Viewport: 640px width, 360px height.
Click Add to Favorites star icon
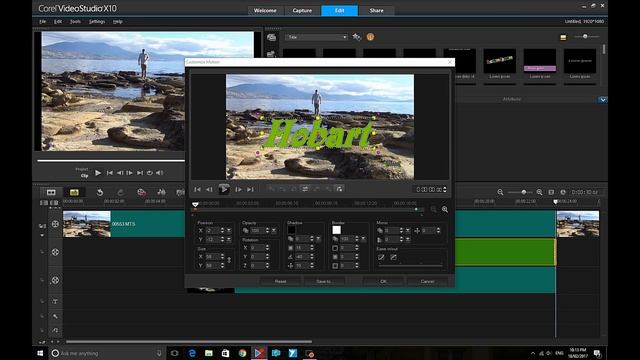356,37
